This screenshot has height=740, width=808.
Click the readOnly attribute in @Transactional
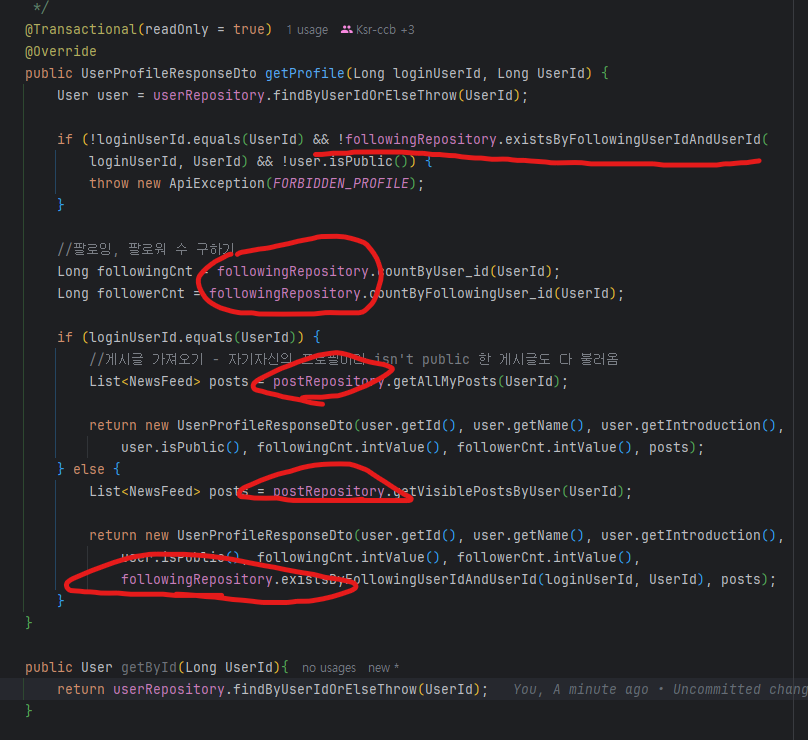[176, 29]
